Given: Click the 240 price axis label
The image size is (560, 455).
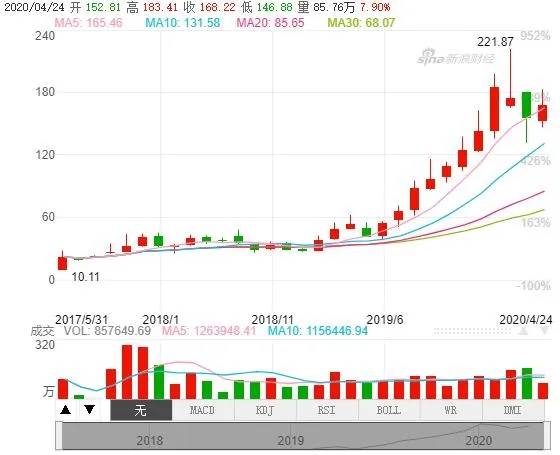Looking at the screenshot, I should pos(45,35).
